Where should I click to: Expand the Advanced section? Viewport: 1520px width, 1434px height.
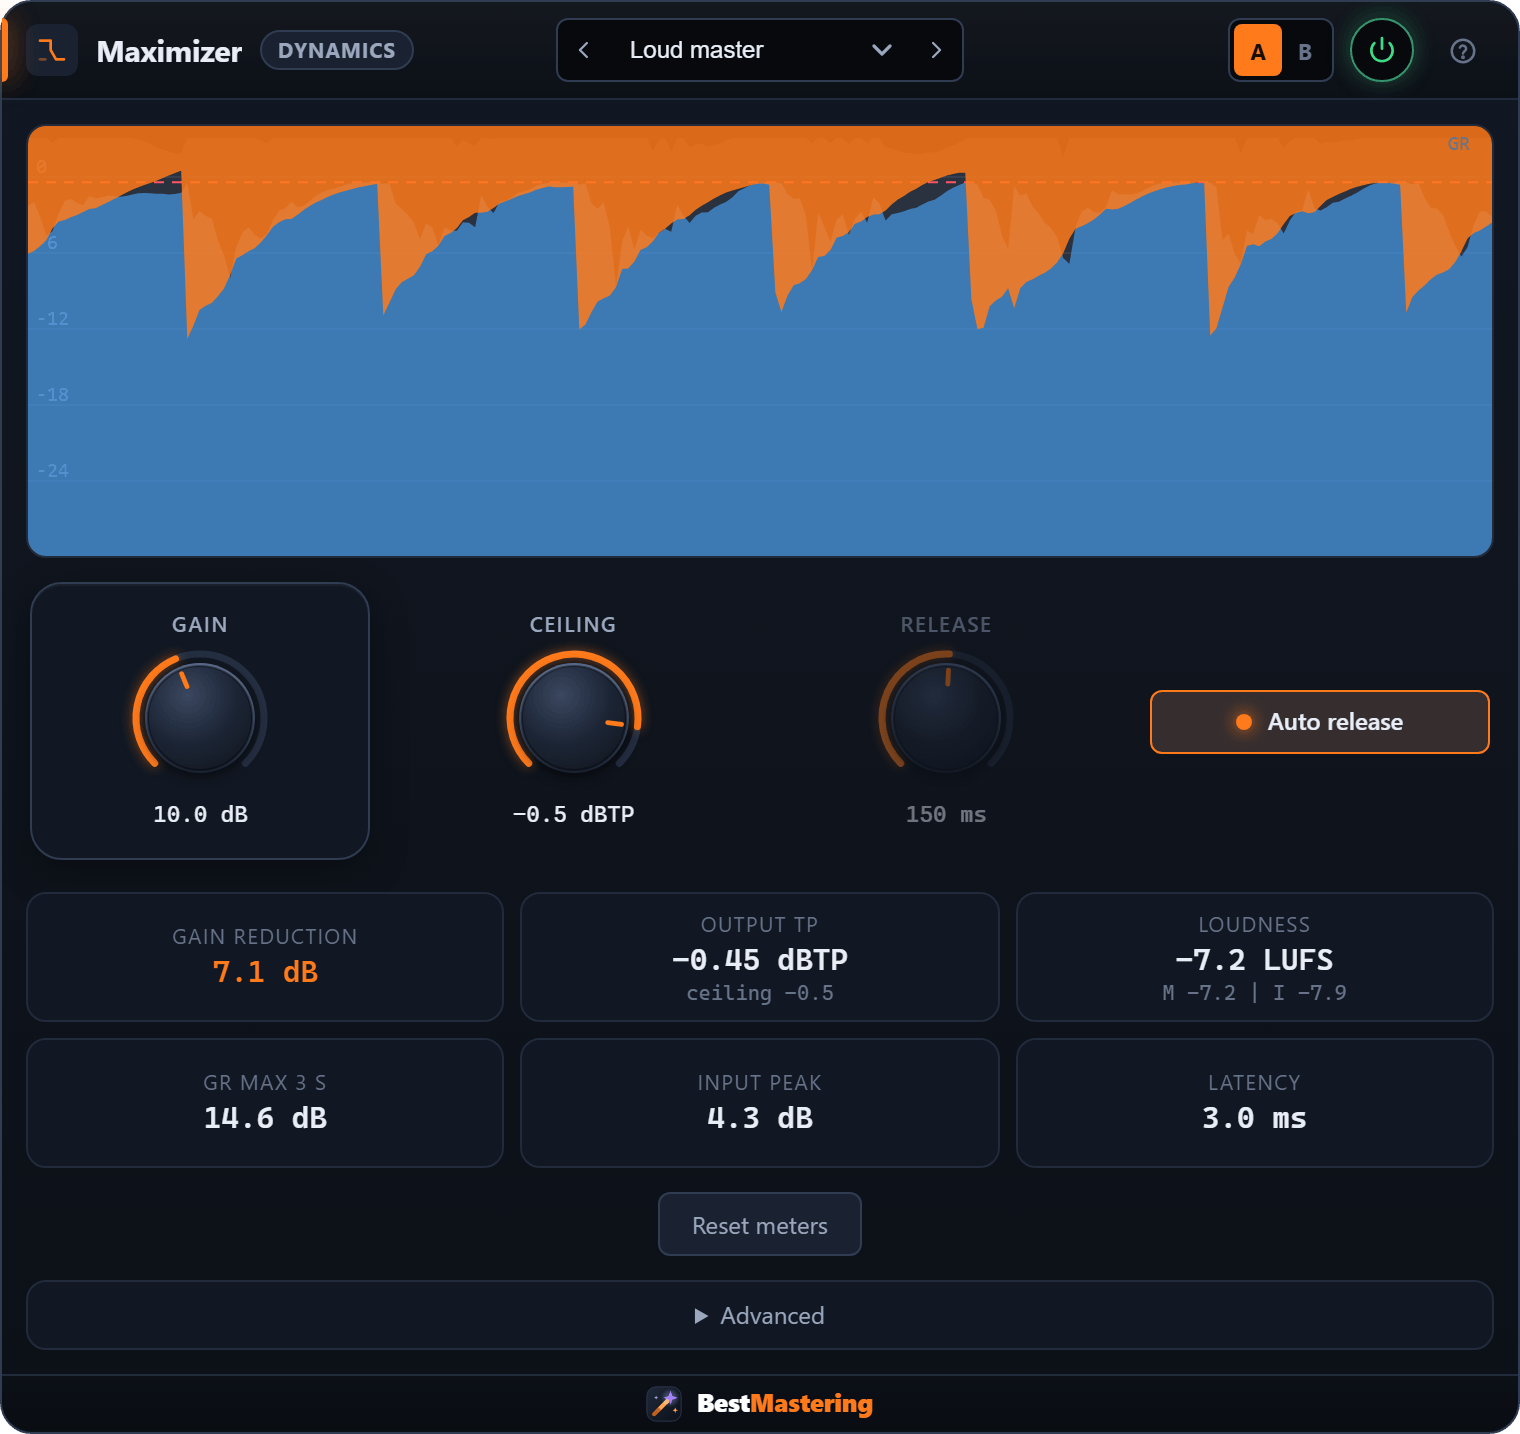(x=760, y=1315)
